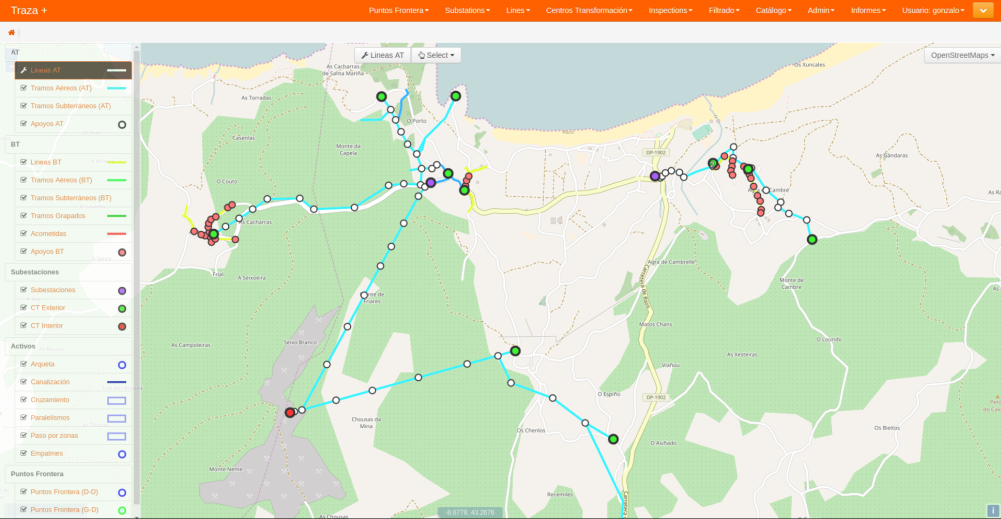Open the Select tool dropdown on the map

tap(436, 56)
